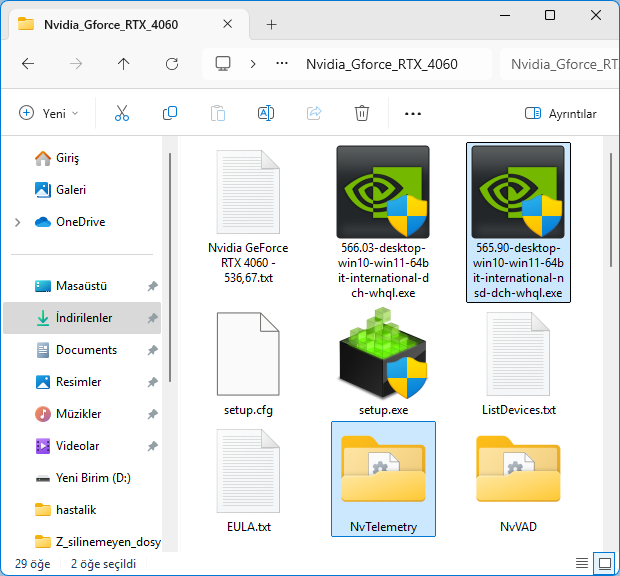Select the NvTelemetry folder
This screenshot has height=576, width=620.
(383, 479)
